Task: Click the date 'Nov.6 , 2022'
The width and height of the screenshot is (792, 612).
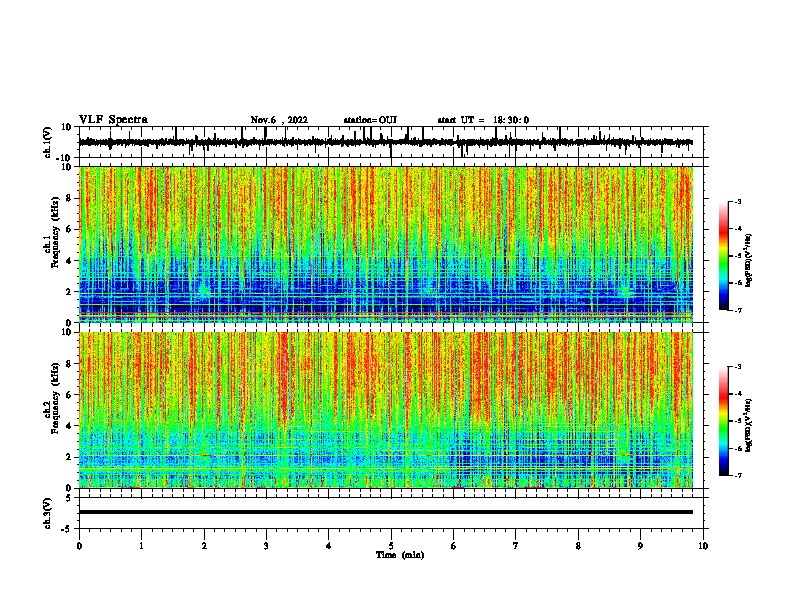Action: pyautogui.click(x=279, y=120)
